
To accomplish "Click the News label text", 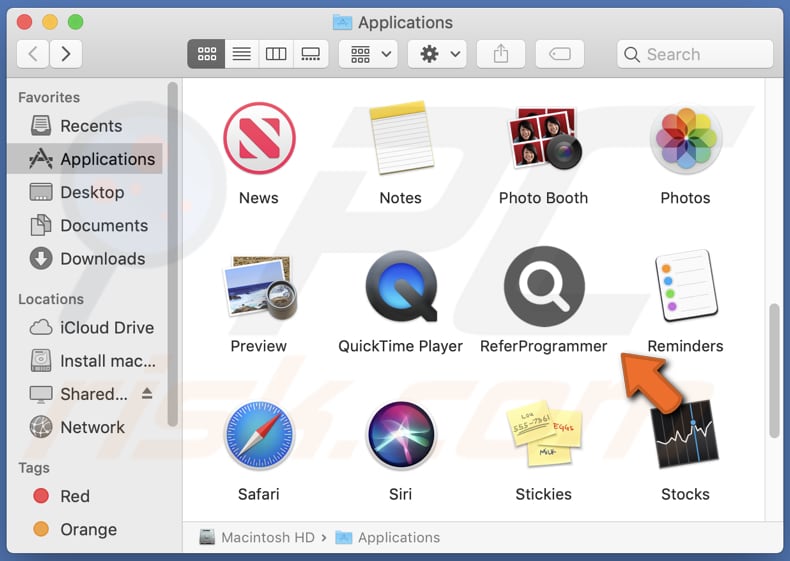I will point(258,198).
